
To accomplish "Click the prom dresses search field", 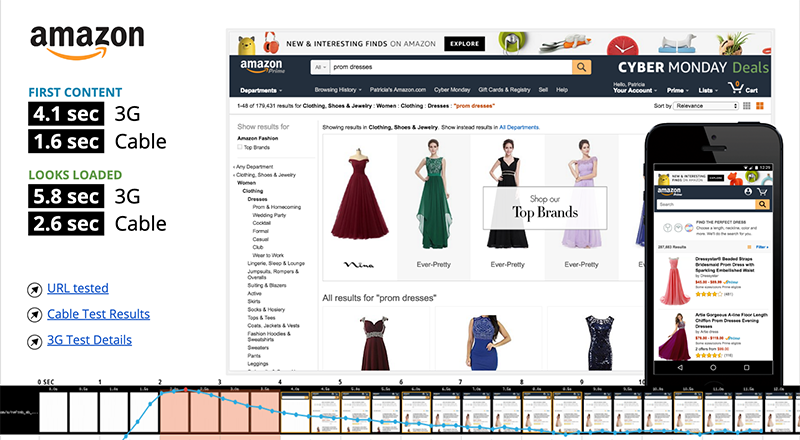I will coord(451,67).
